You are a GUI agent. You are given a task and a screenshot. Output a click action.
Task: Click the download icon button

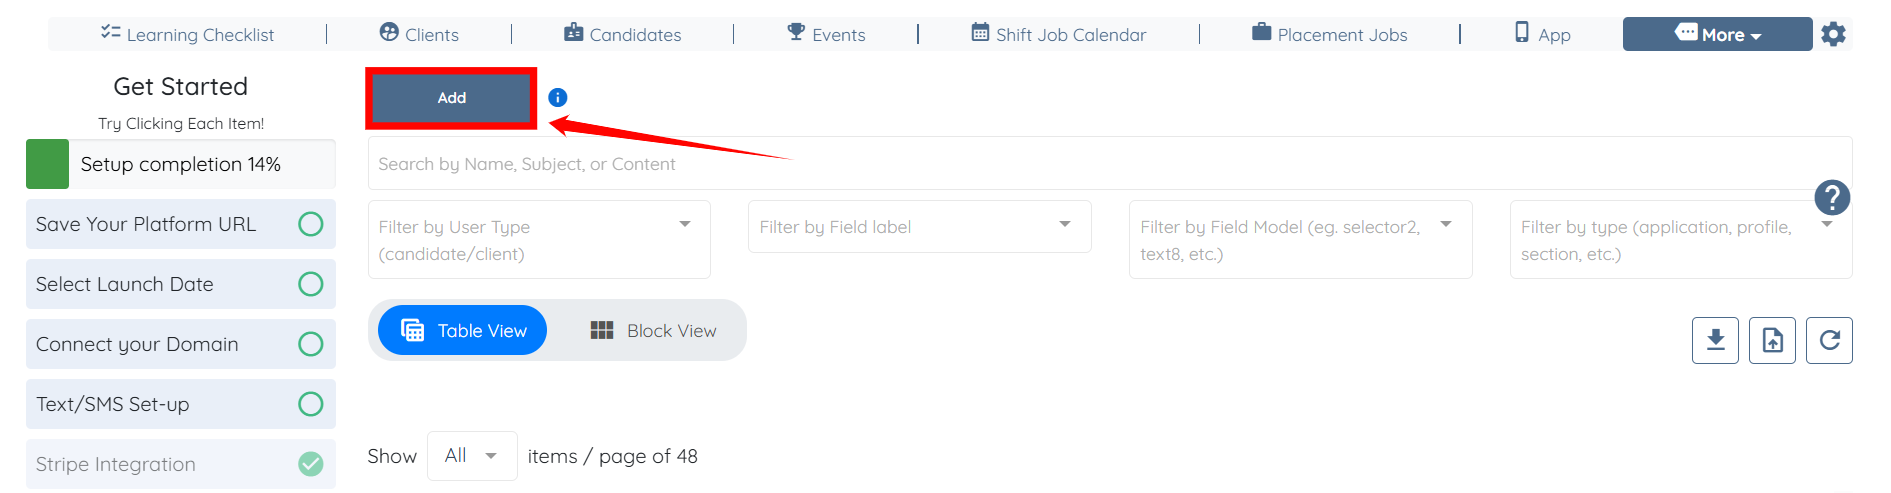coord(1715,340)
